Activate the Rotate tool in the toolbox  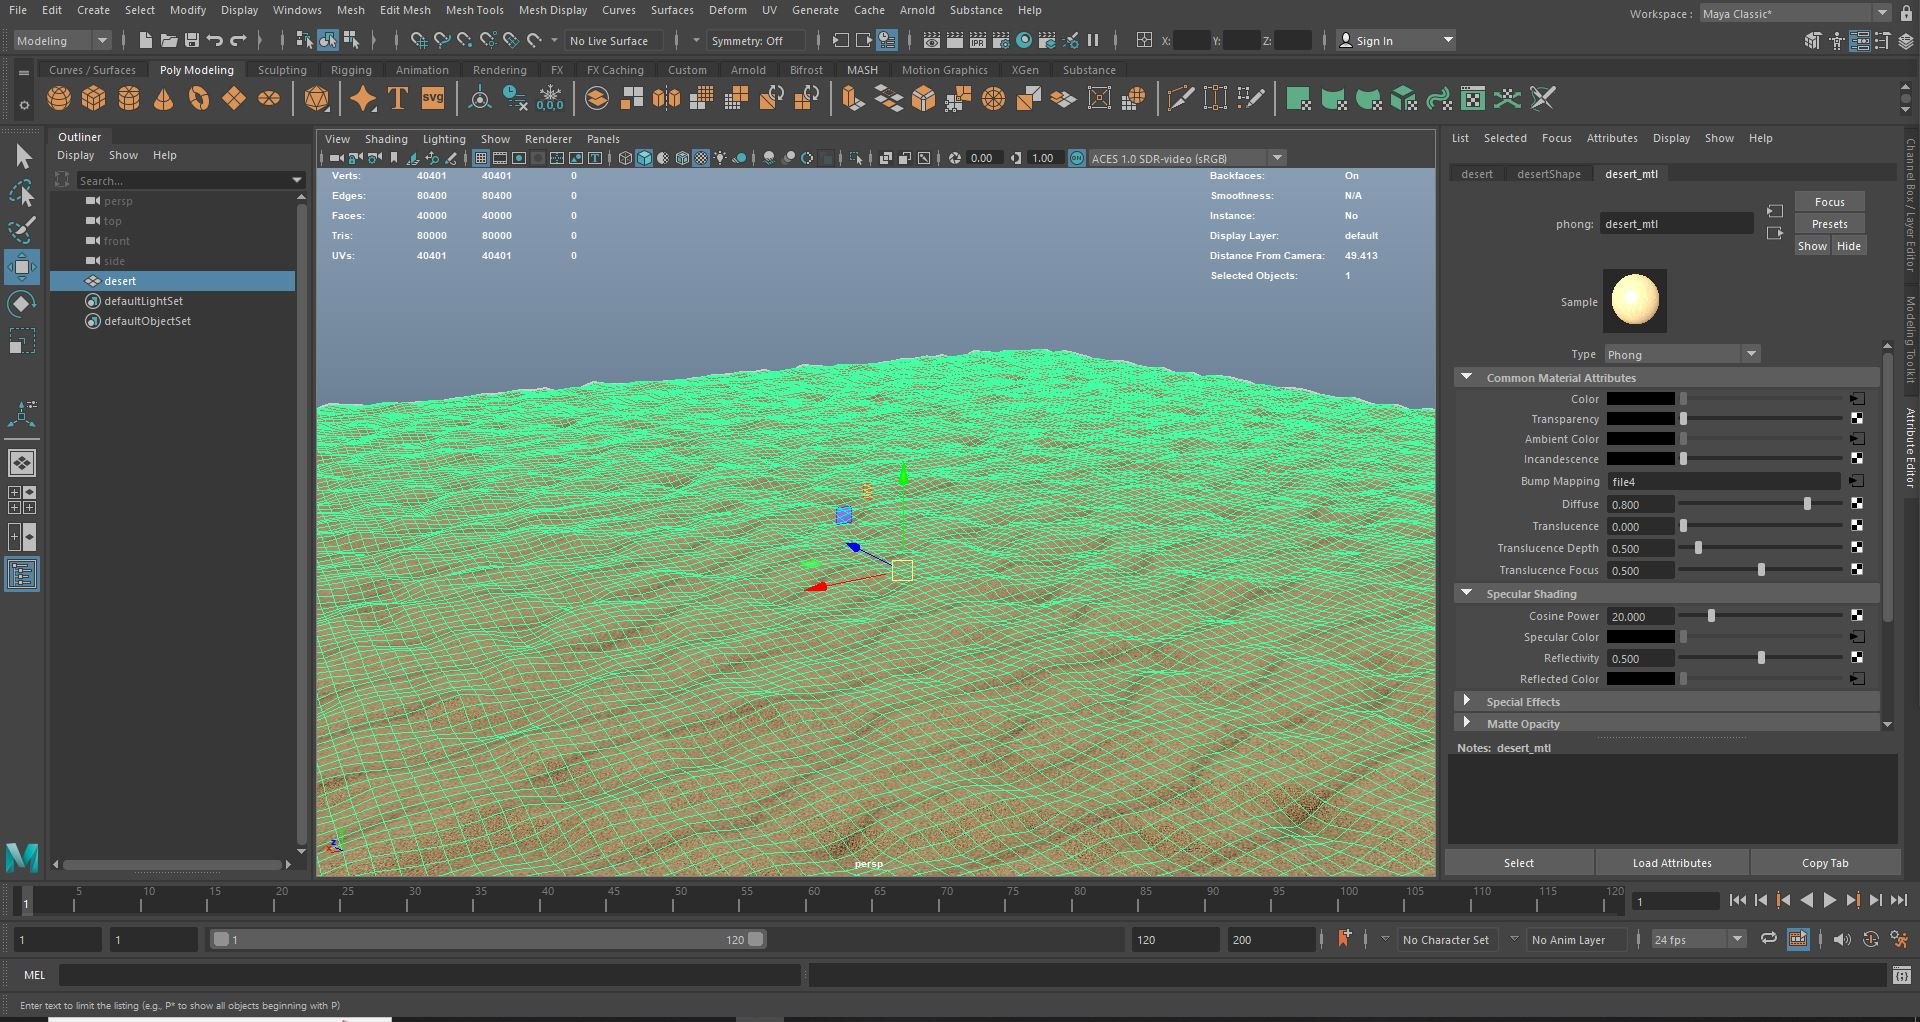22,304
